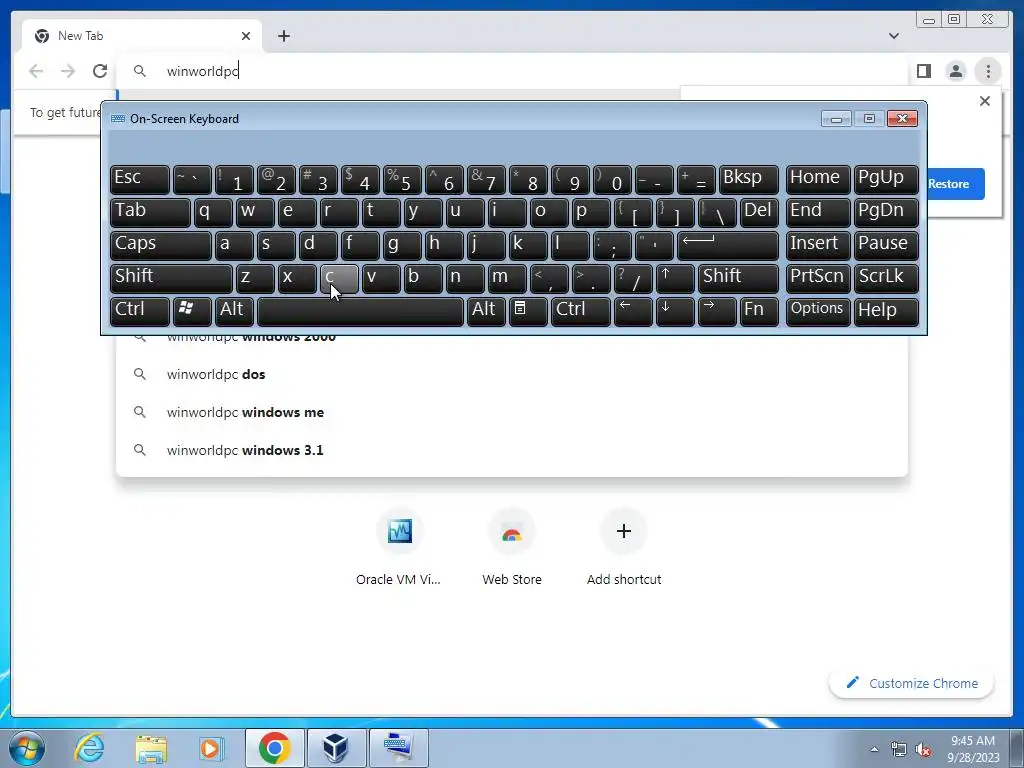This screenshot has height=768, width=1024.
Task: Close the New Tab tab
Action: (246, 36)
